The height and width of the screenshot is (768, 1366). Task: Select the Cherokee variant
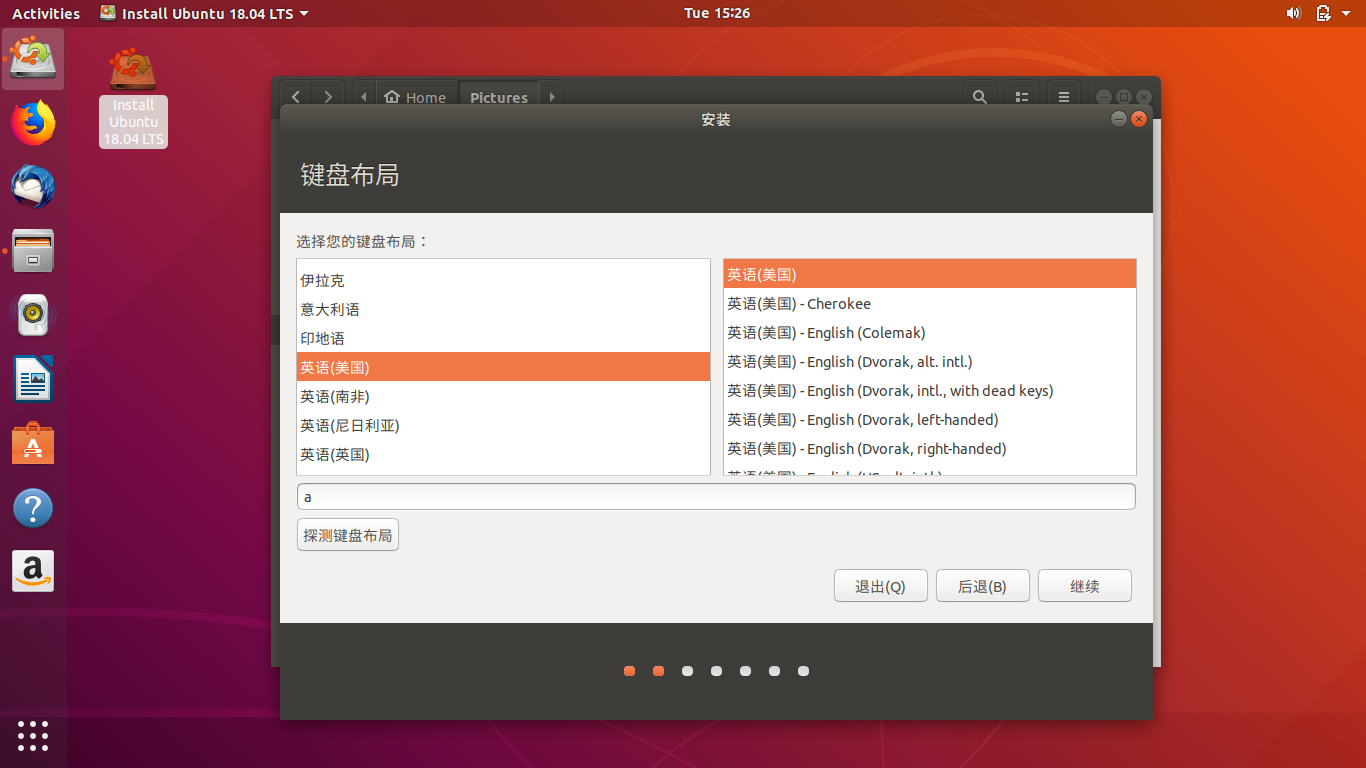[x=930, y=303]
